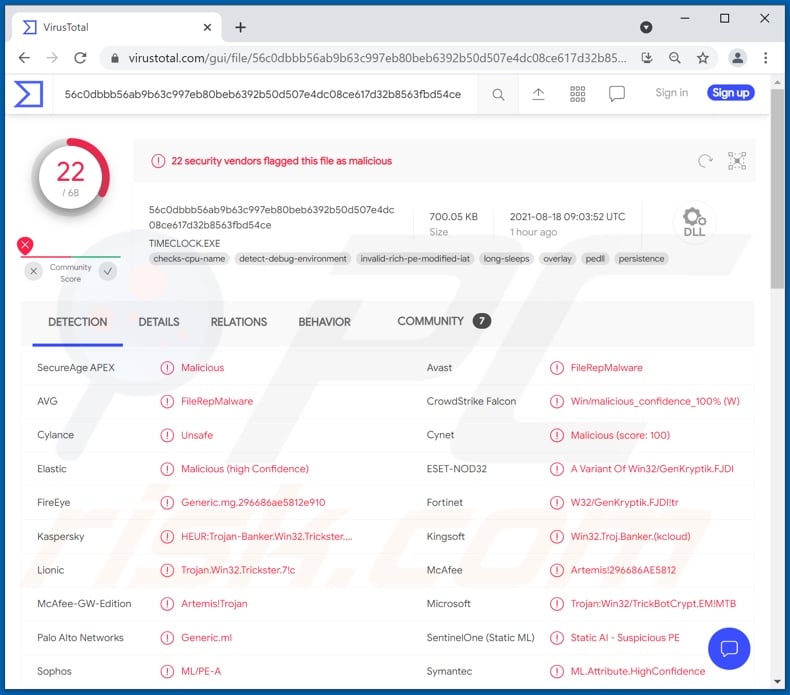Click the Kaspersky HEUR:Trojan-Banker detection text
The width and height of the screenshot is (790, 695).
(267, 537)
